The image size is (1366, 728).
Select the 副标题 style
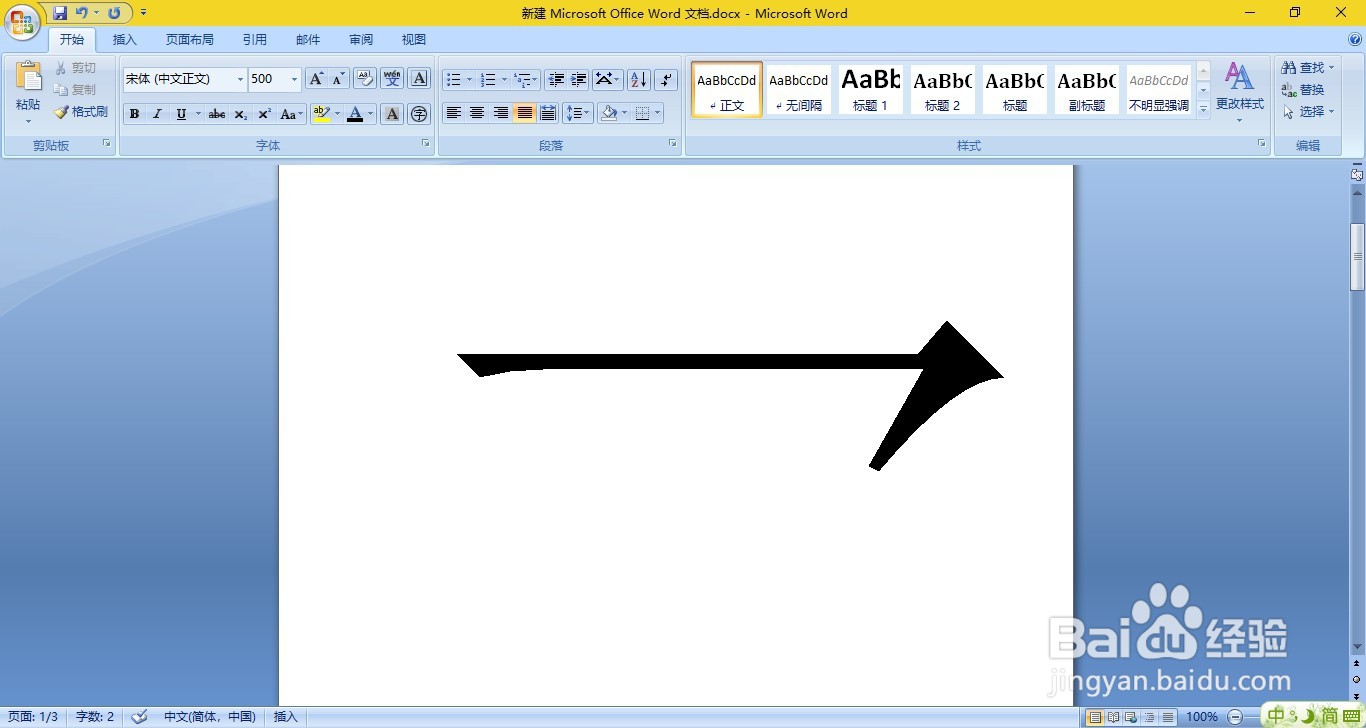(1086, 89)
